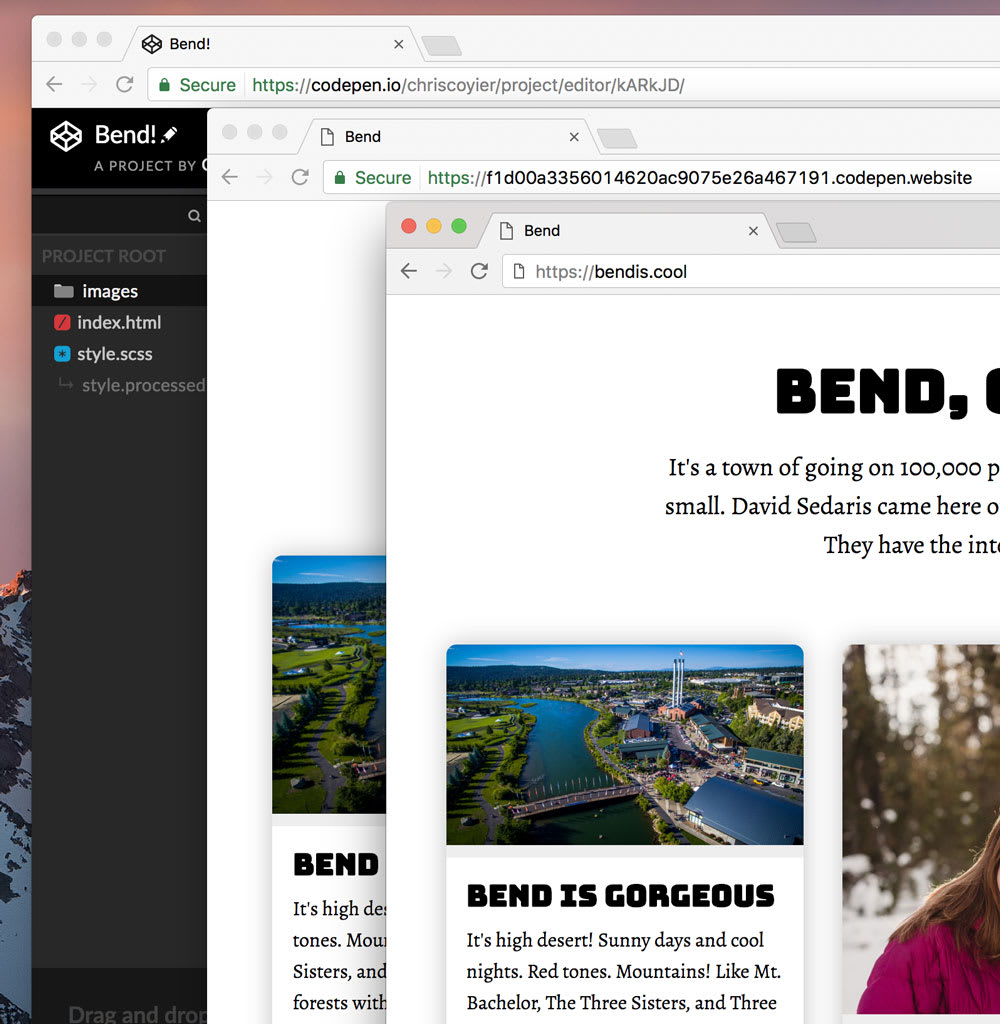Click the riverside aerial photo thumbnail
The width and height of the screenshot is (1000, 1024).
click(x=624, y=744)
